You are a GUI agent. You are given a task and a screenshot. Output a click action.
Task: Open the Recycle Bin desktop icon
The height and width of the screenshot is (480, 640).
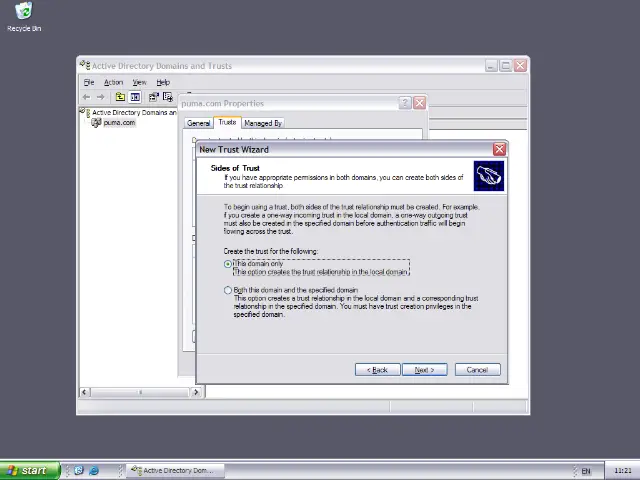(23, 12)
